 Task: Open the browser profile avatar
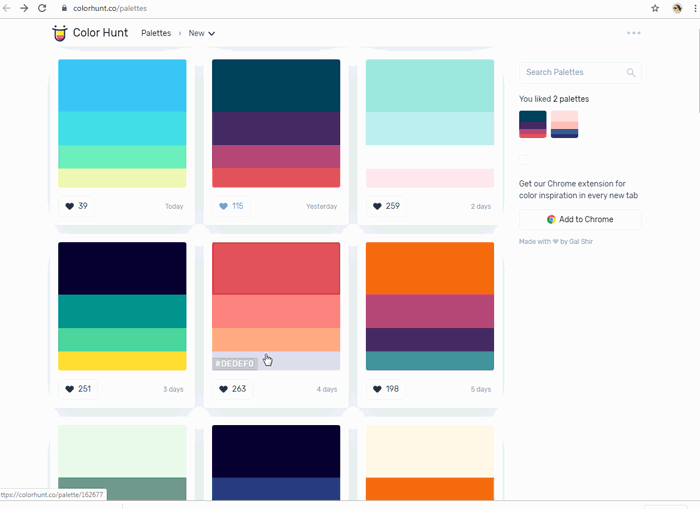tap(677, 8)
